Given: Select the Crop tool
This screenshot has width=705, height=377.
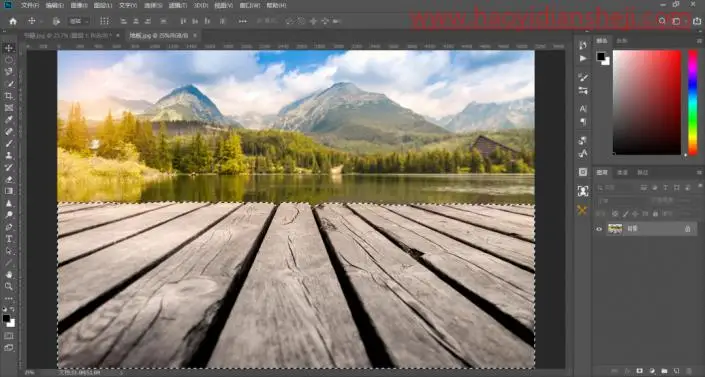Looking at the screenshot, I should 9,96.
